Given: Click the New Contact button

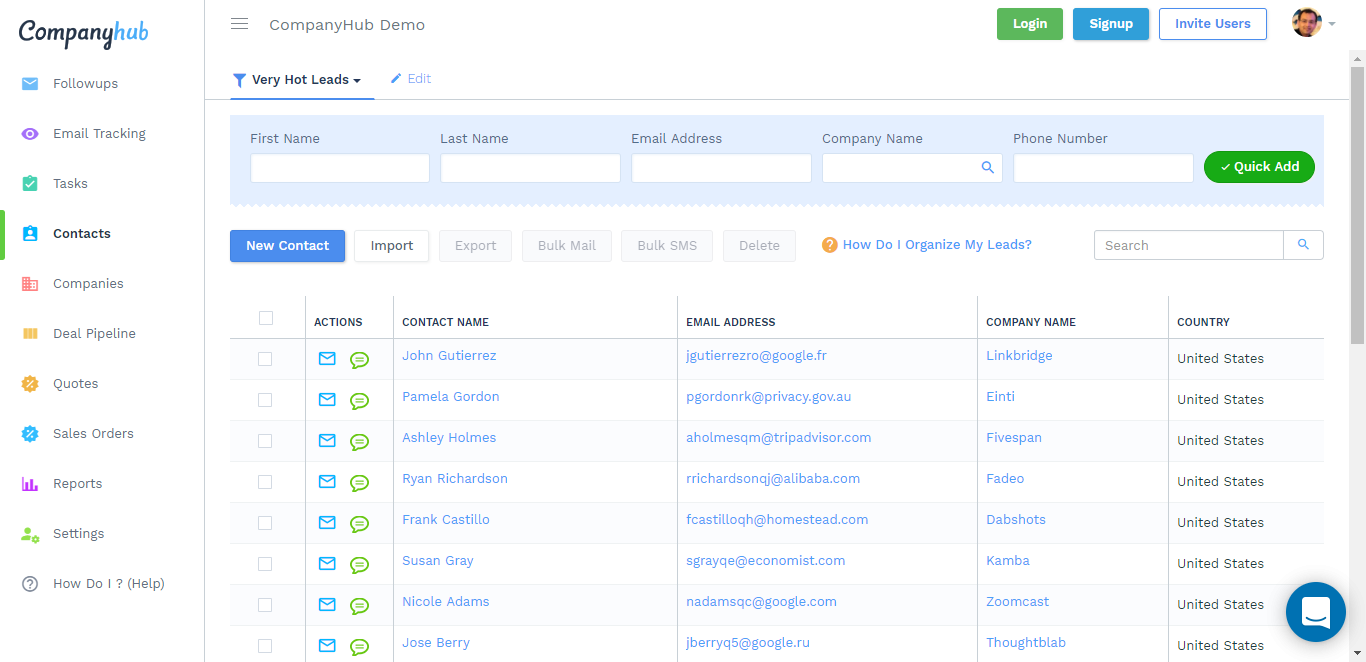Looking at the screenshot, I should coord(288,246).
